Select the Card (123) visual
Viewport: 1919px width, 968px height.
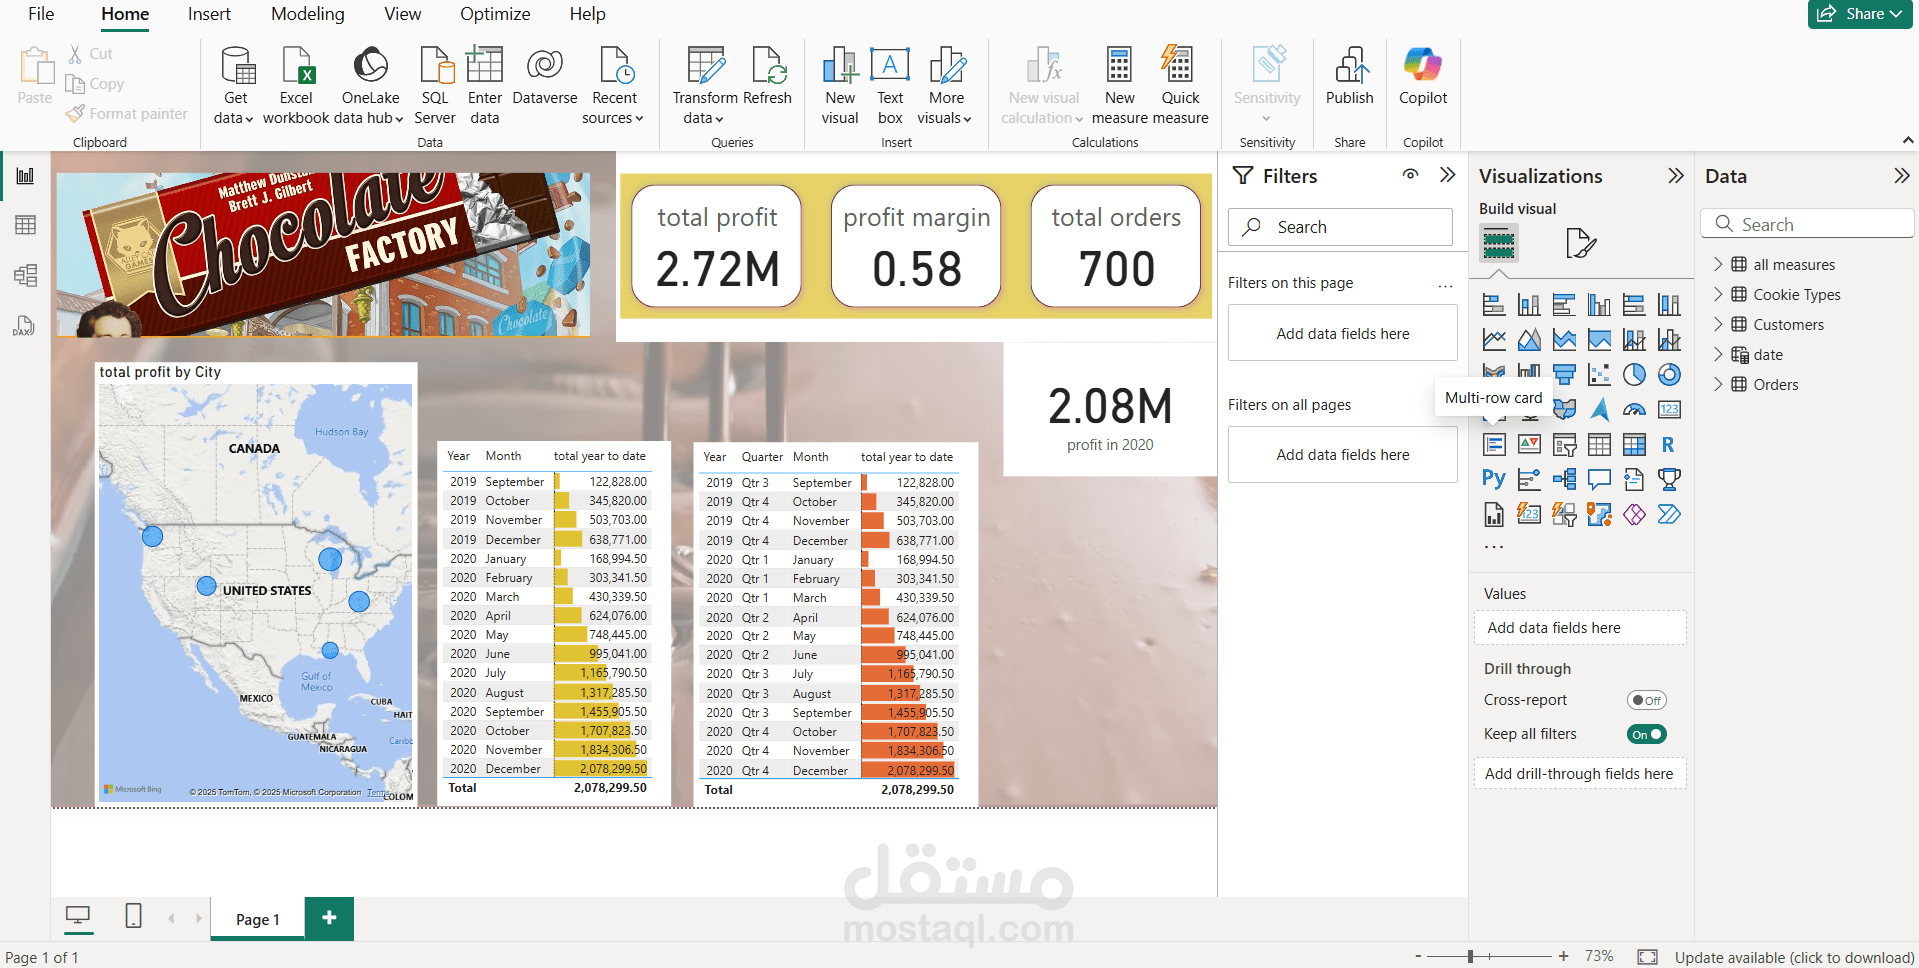pyautogui.click(x=1669, y=409)
